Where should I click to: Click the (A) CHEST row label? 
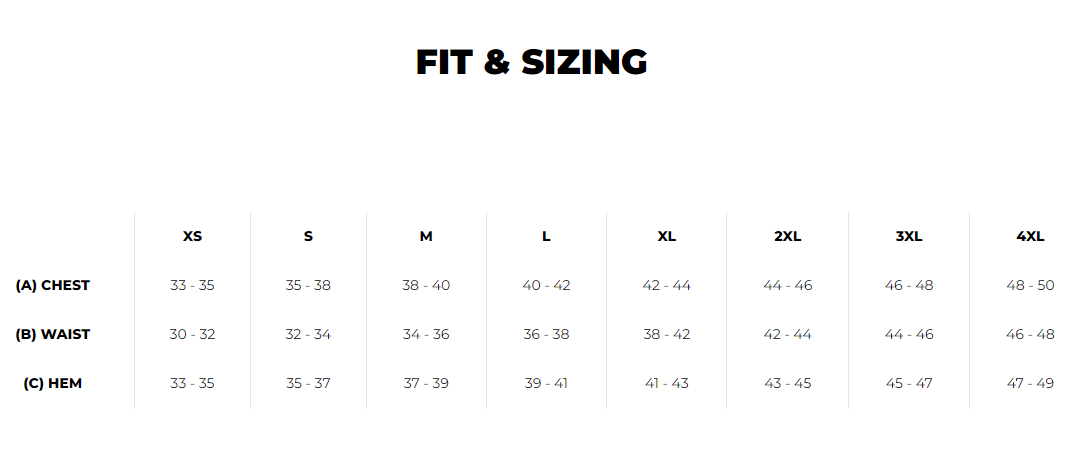[53, 285]
